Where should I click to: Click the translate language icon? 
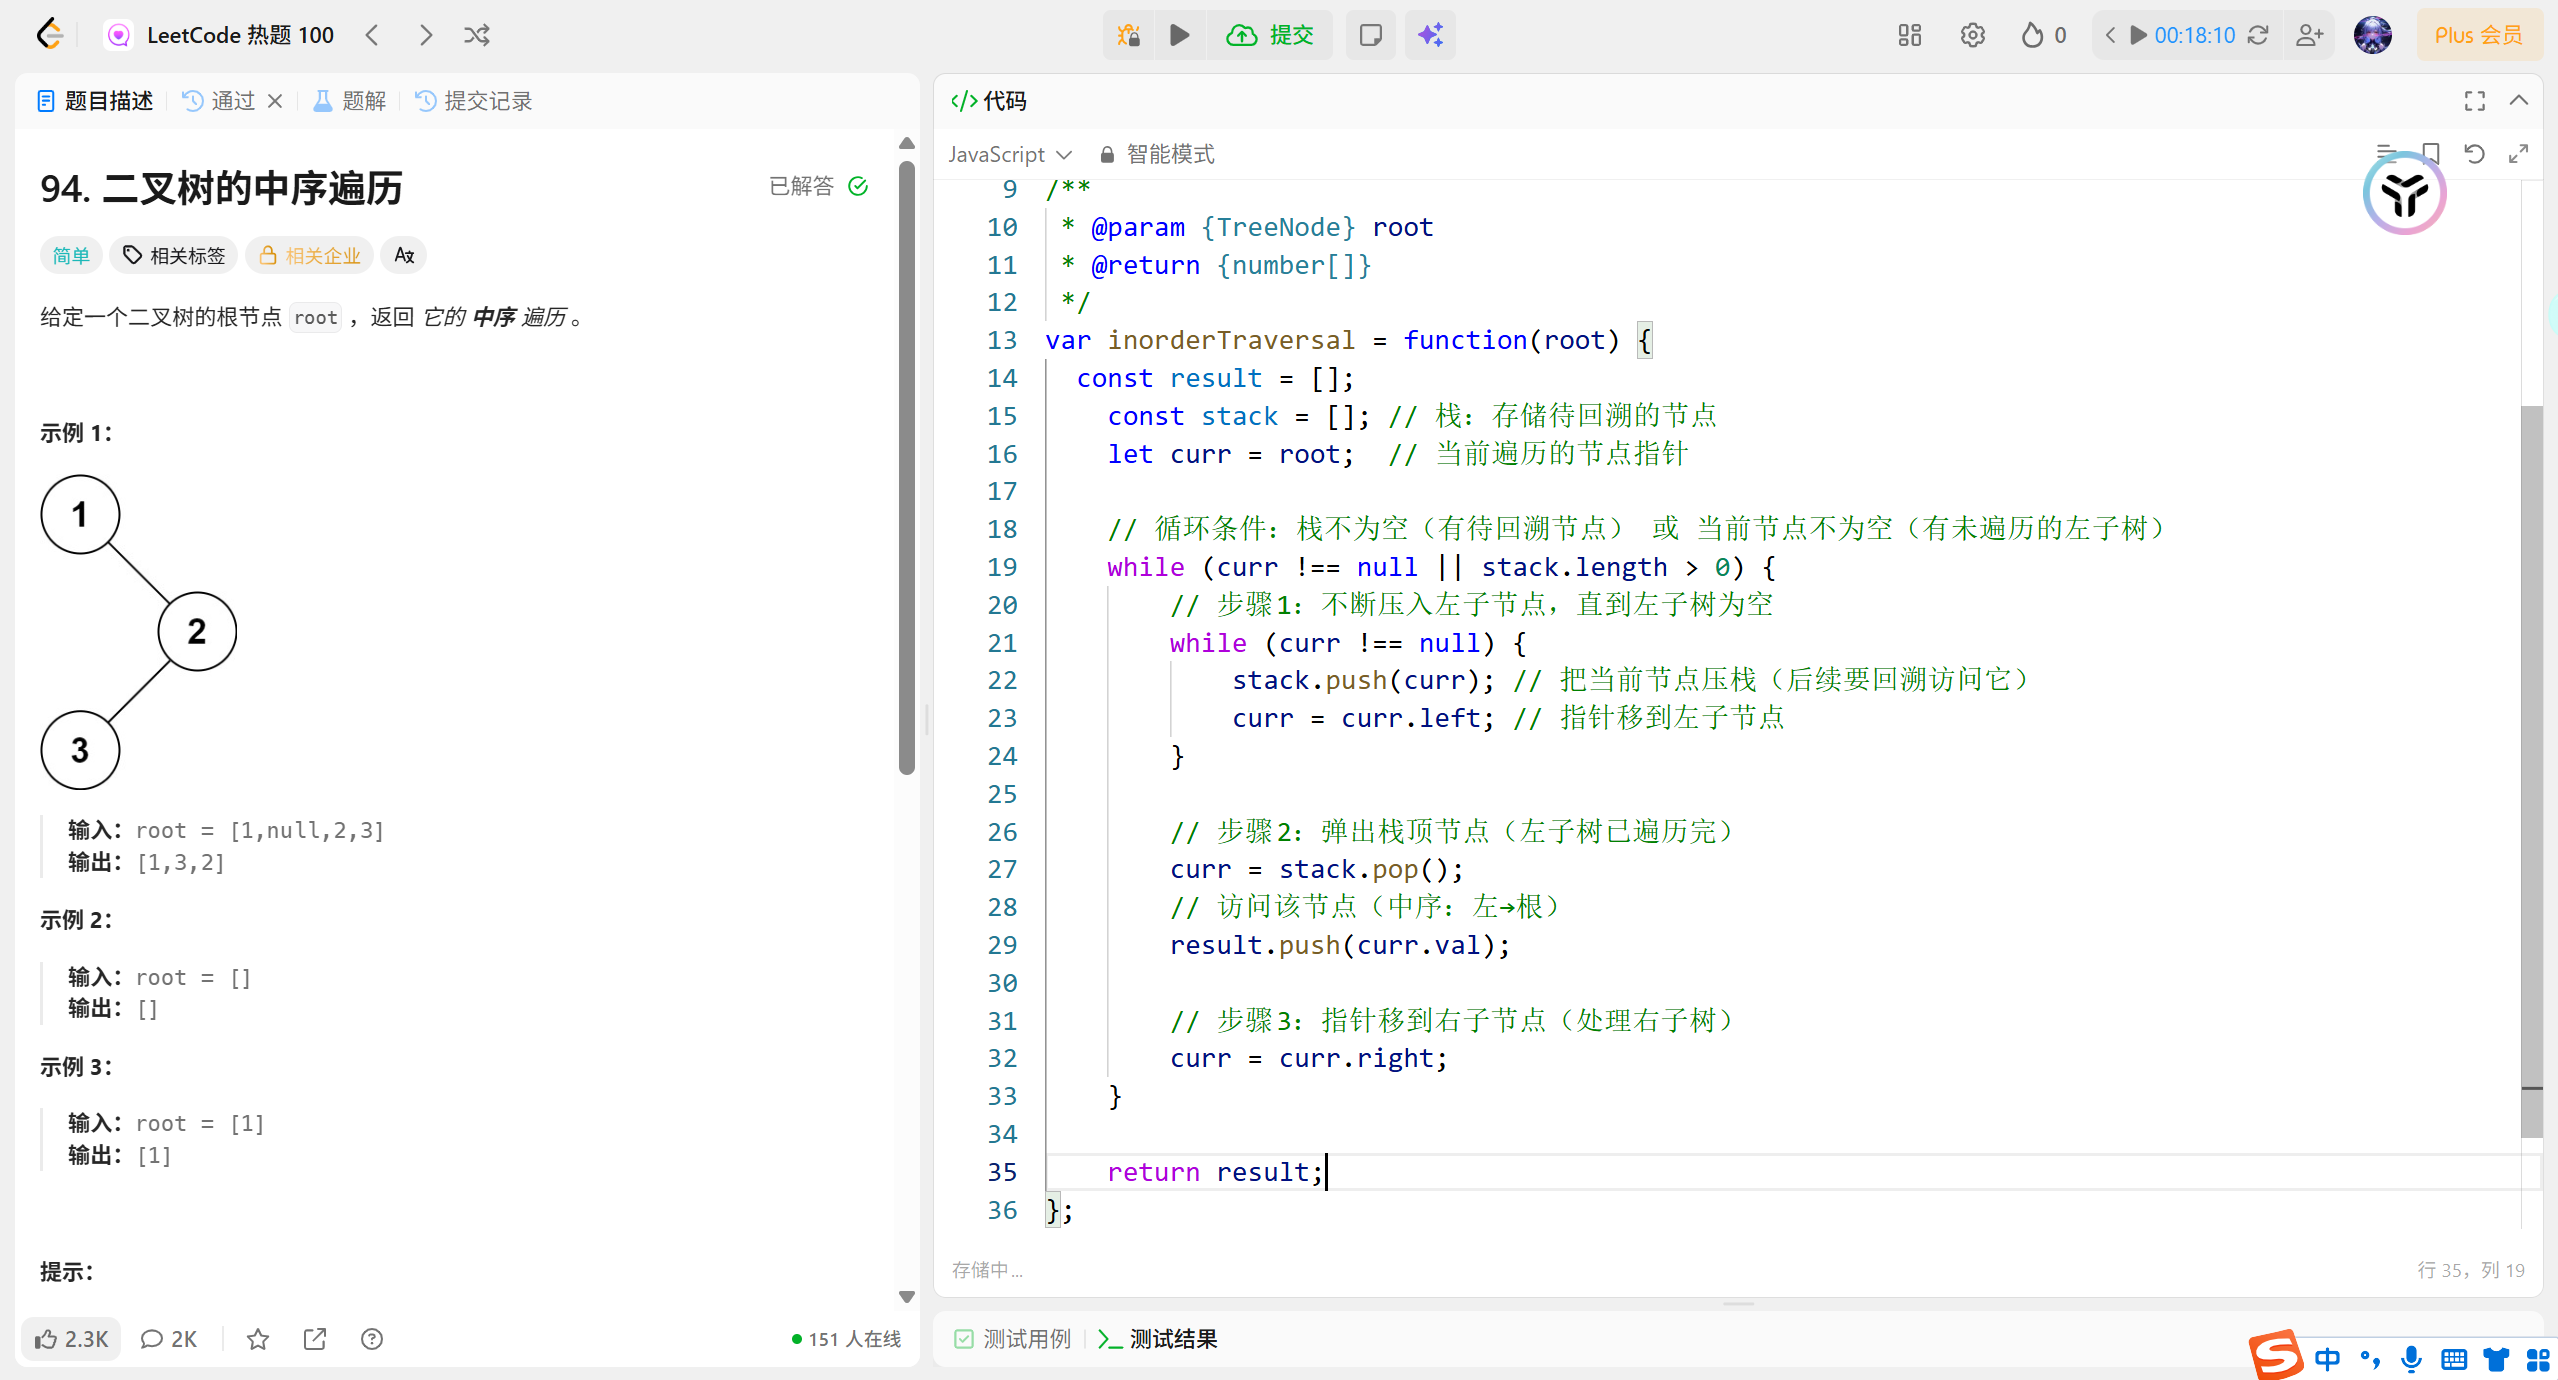coord(404,256)
